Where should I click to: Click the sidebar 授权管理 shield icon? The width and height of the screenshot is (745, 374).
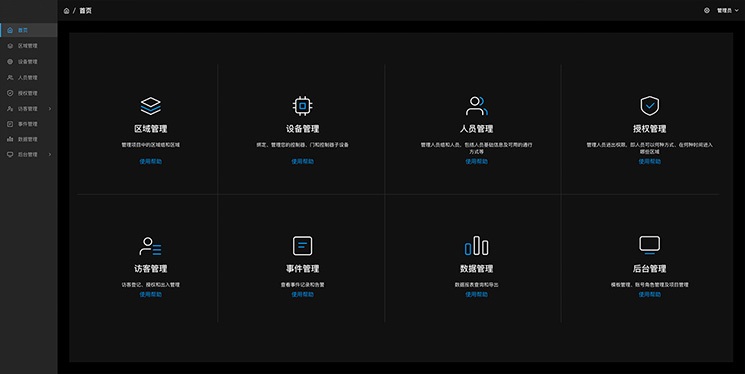pyautogui.click(x=10, y=93)
